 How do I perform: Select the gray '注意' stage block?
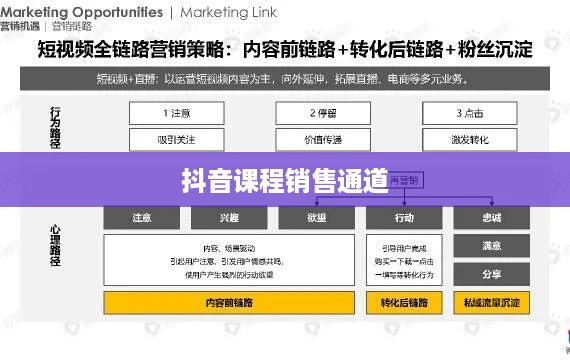pos(142,217)
